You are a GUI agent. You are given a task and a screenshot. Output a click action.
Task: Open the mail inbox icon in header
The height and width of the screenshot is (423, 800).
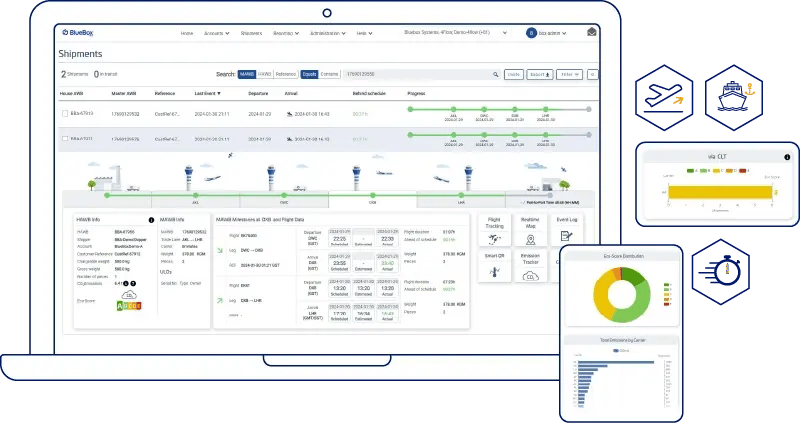591,32
